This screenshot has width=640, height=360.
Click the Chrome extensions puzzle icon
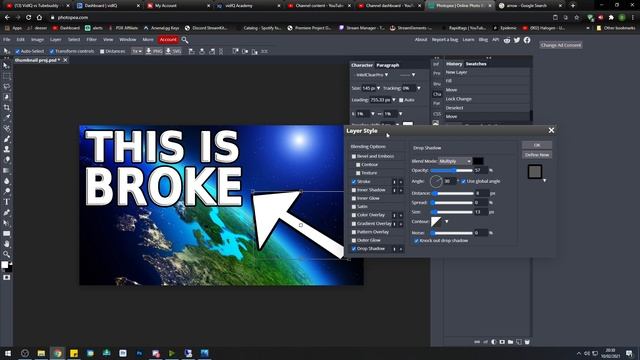tap(611, 18)
